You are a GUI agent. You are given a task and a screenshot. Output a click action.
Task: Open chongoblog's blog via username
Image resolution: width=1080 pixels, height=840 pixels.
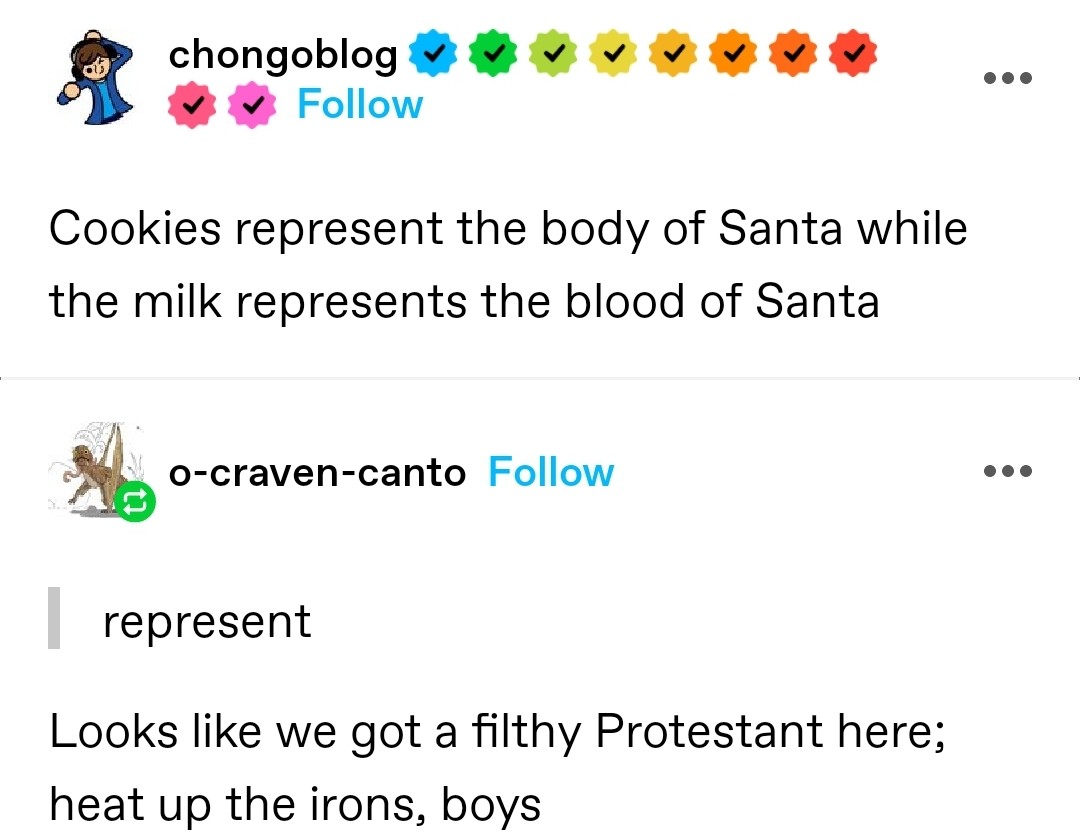pyautogui.click(x=283, y=55)
